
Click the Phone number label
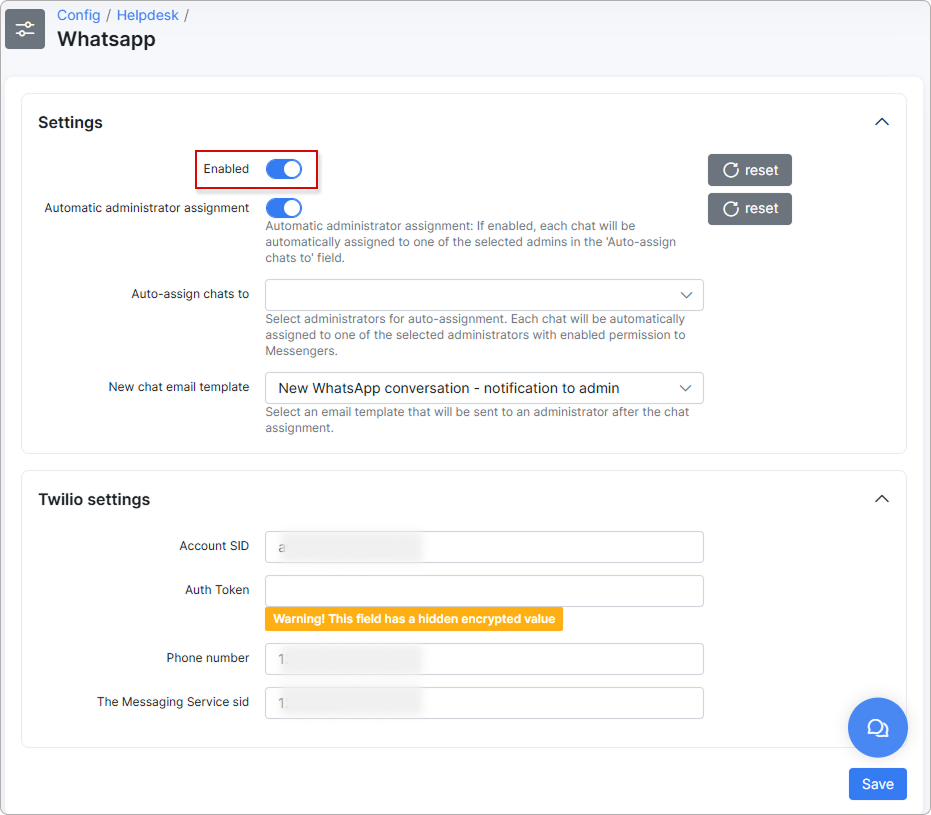[x=208, y=658]
